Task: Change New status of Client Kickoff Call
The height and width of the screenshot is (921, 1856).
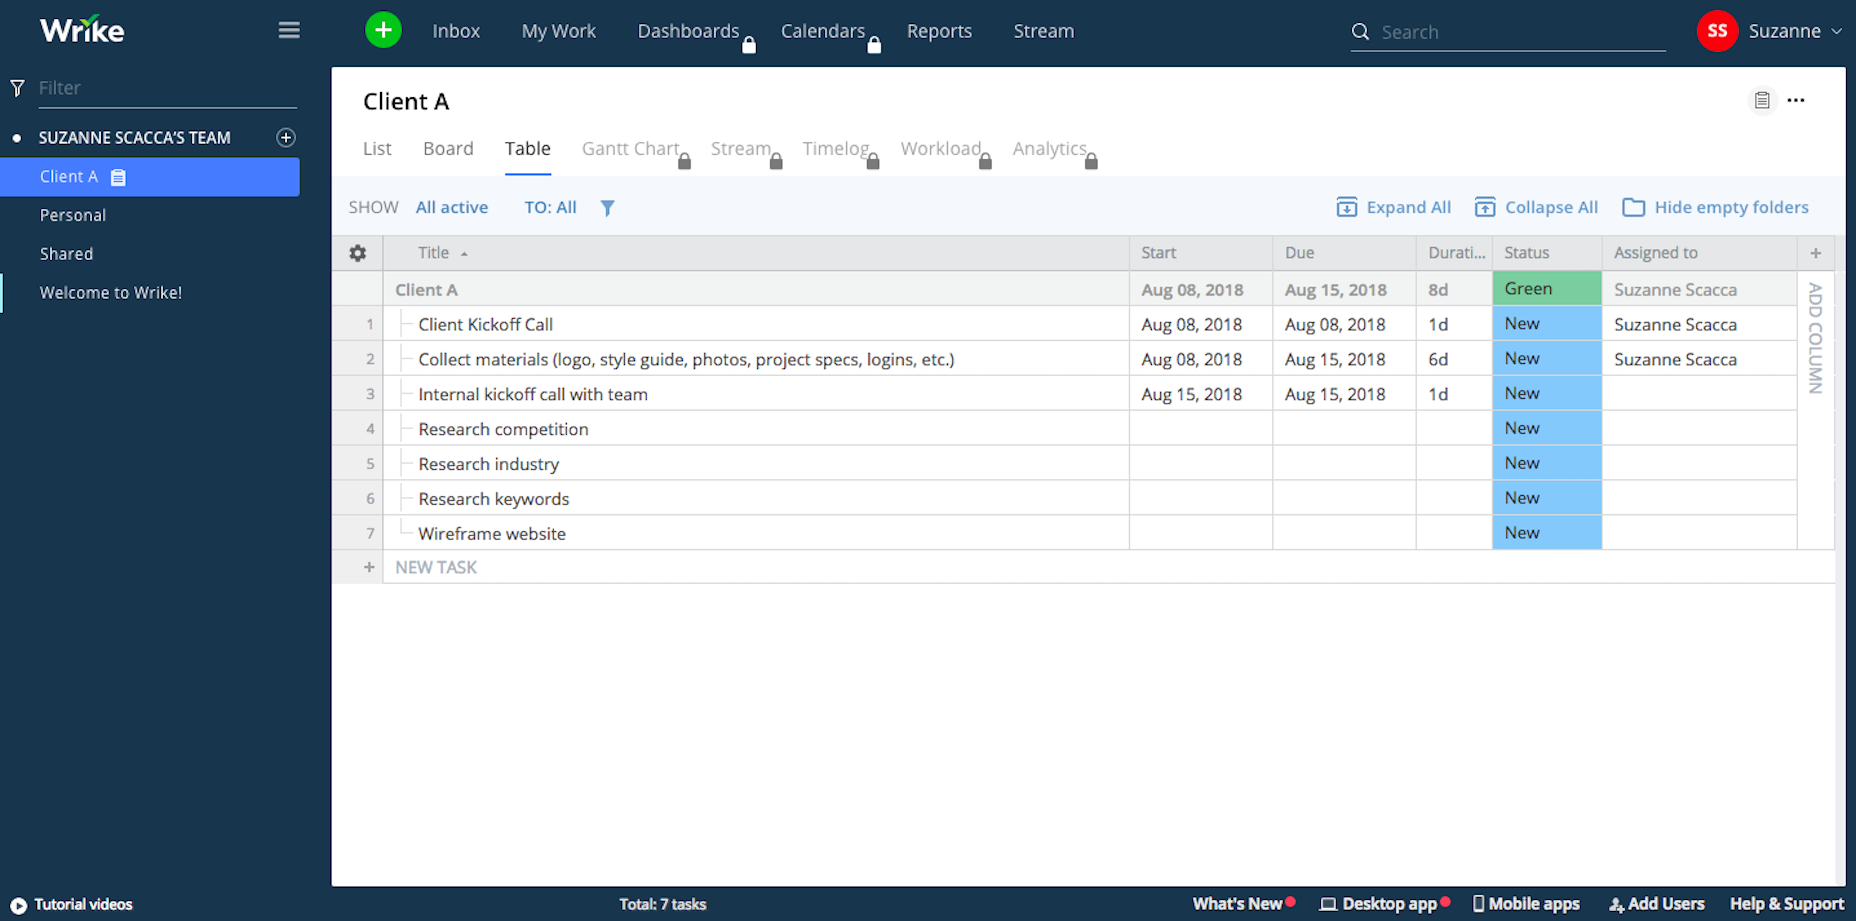Action: click(1547, 324)
